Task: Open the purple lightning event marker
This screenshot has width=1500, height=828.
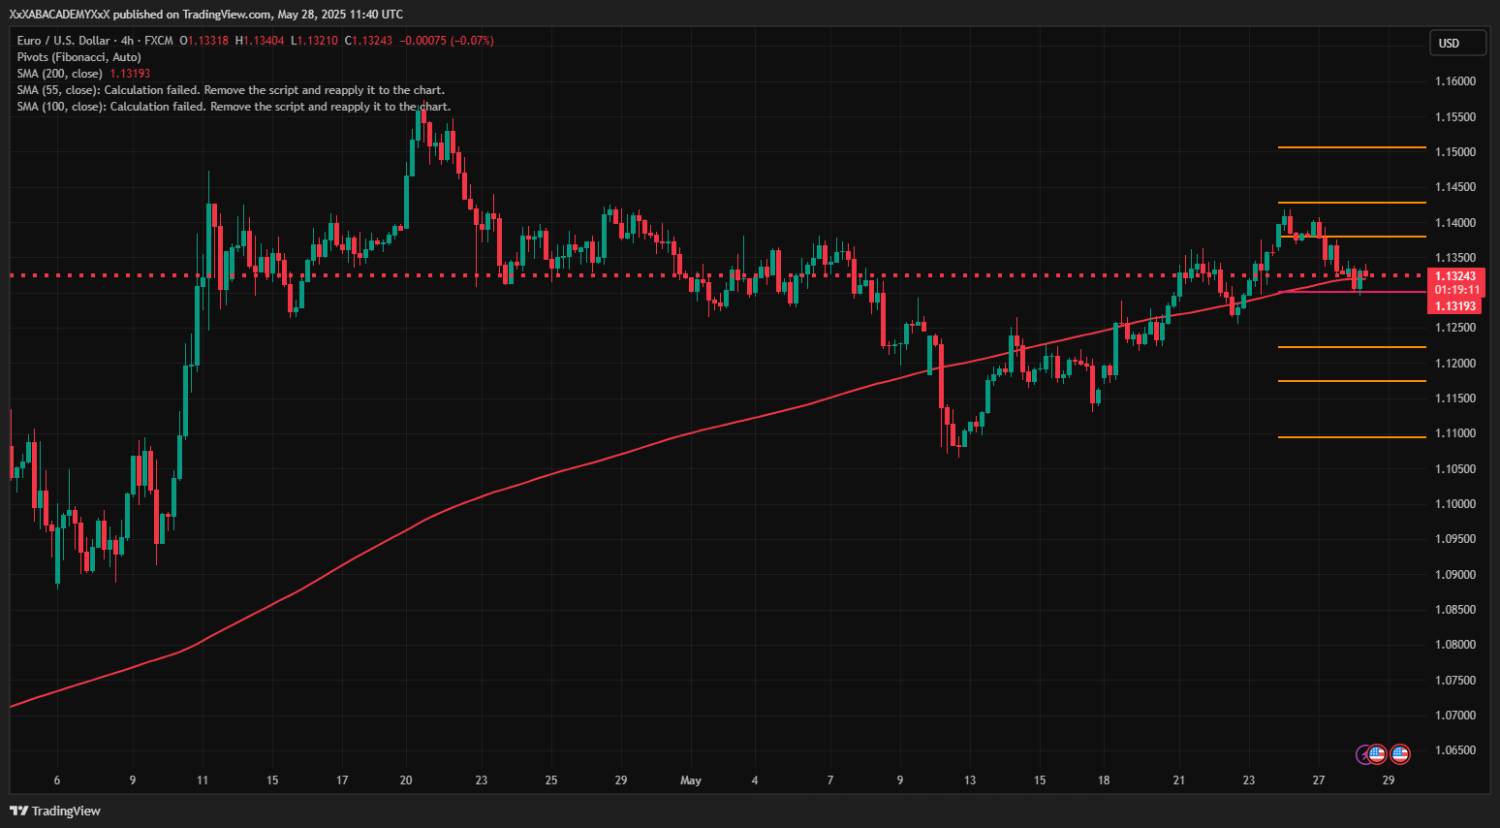Action: point(1363,754)
